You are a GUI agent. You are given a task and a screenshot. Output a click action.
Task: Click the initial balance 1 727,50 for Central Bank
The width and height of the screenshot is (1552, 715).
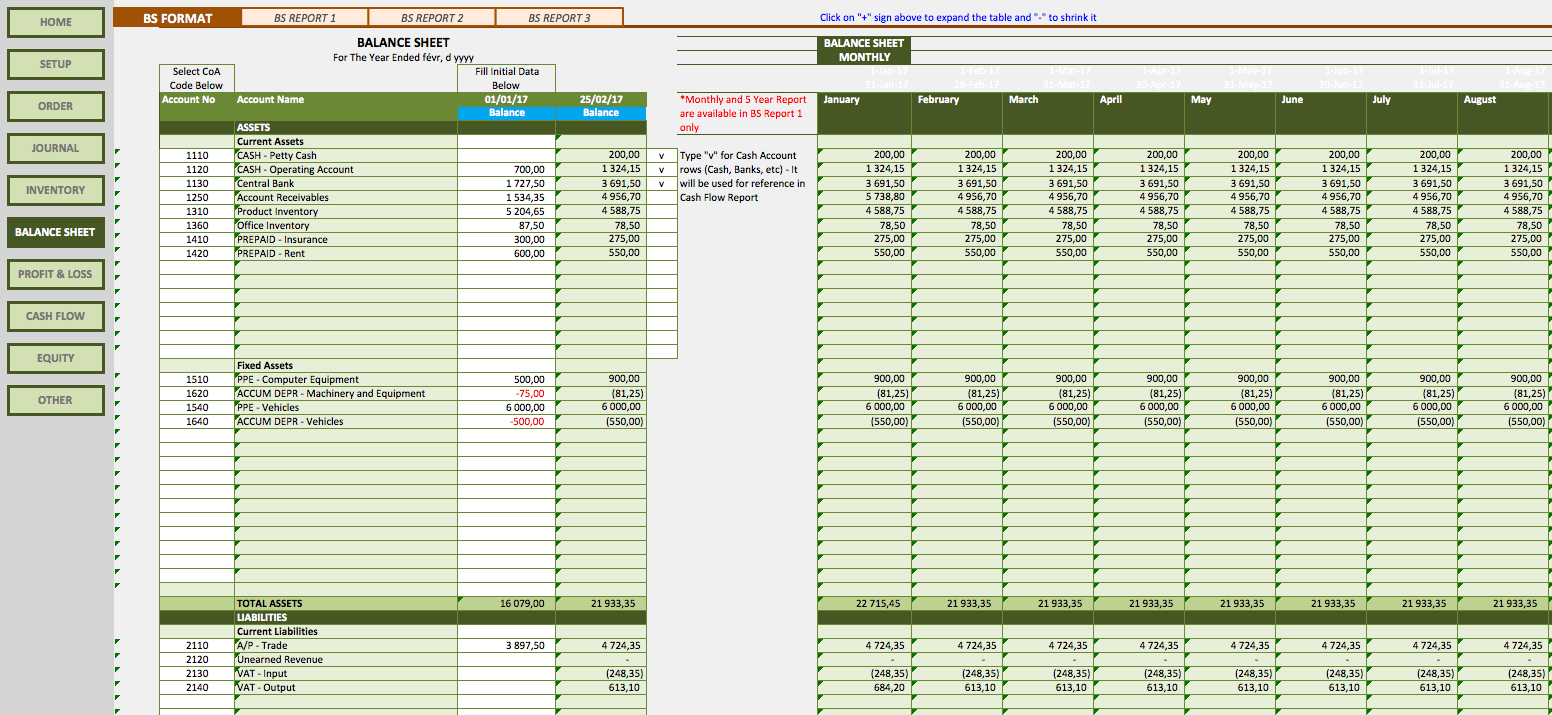pos(506,184)
